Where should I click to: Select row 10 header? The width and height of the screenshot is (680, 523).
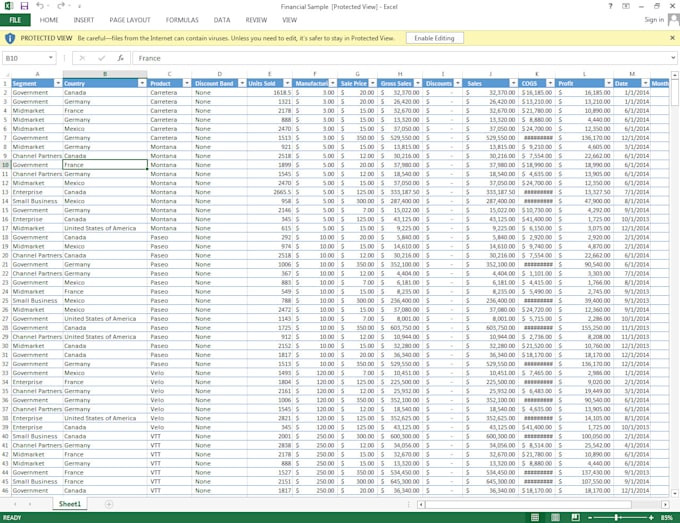point(5,165)
